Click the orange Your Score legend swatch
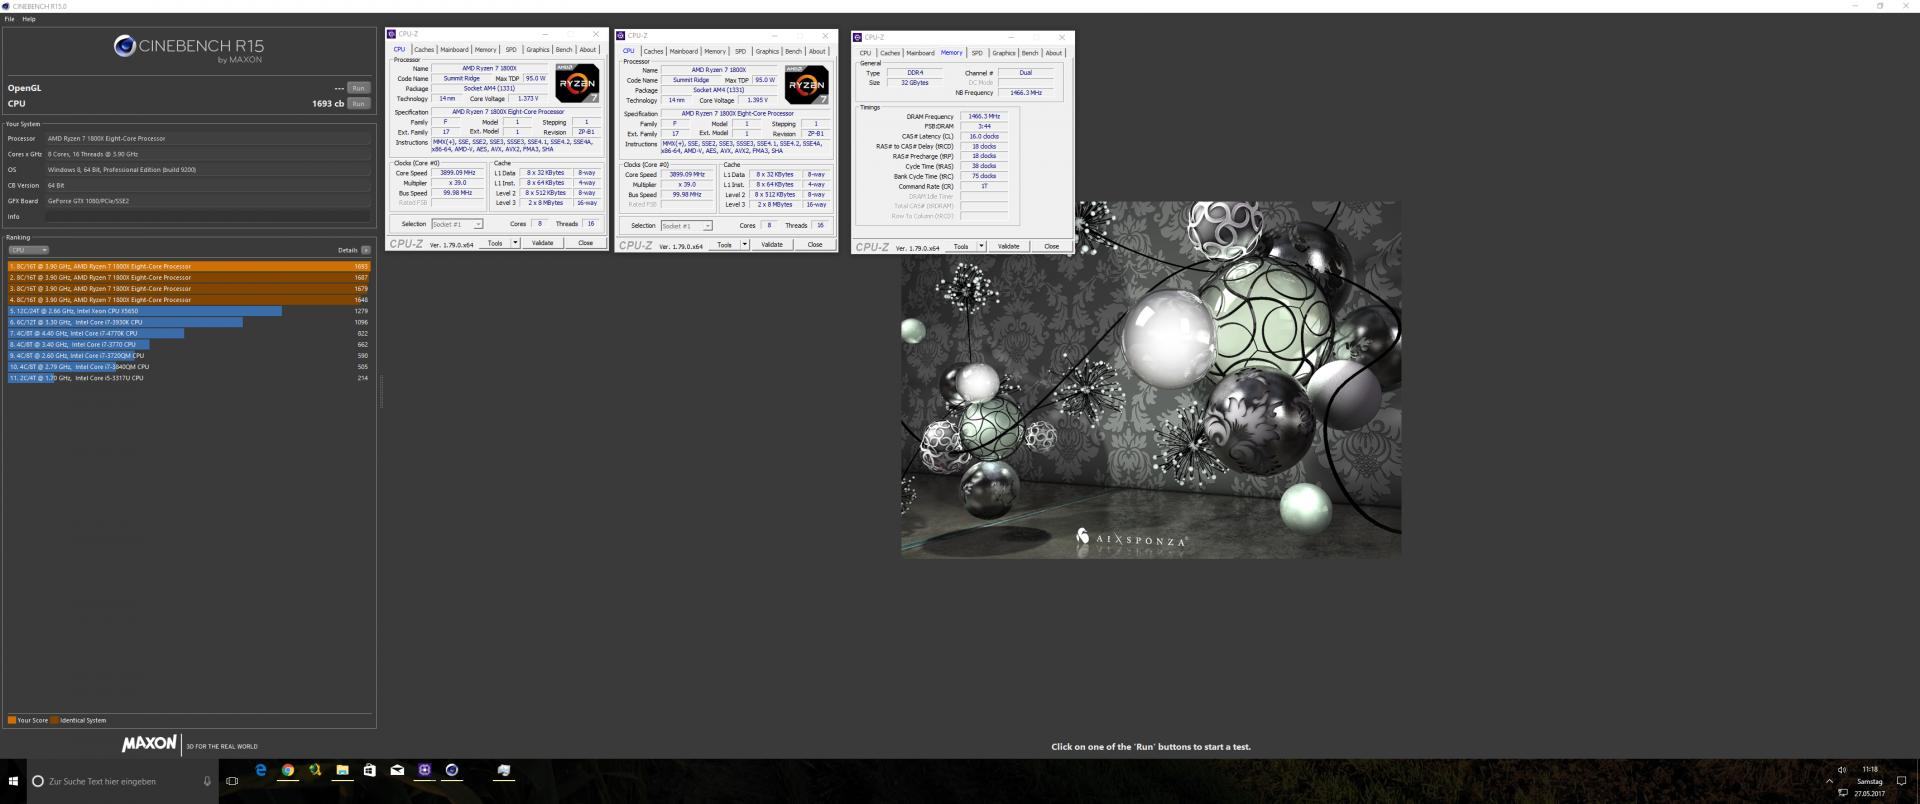This screenshot has width=1920, height=804. 12,720
